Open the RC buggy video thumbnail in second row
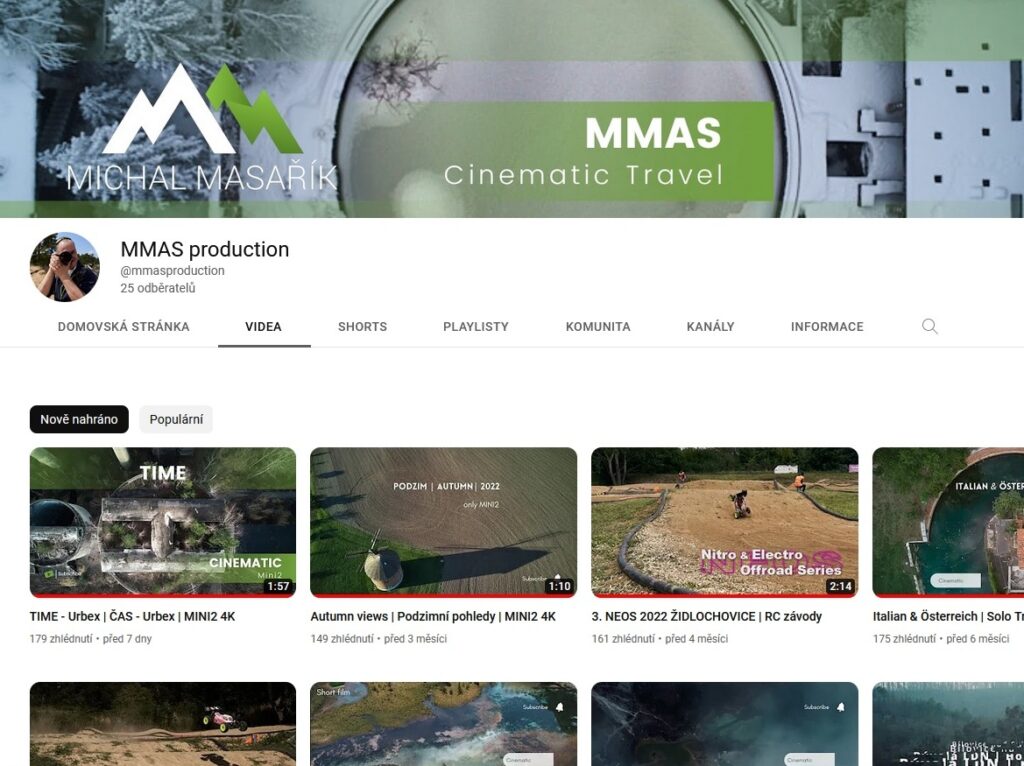The image size is (1024, 766). [x=163, y=723]
